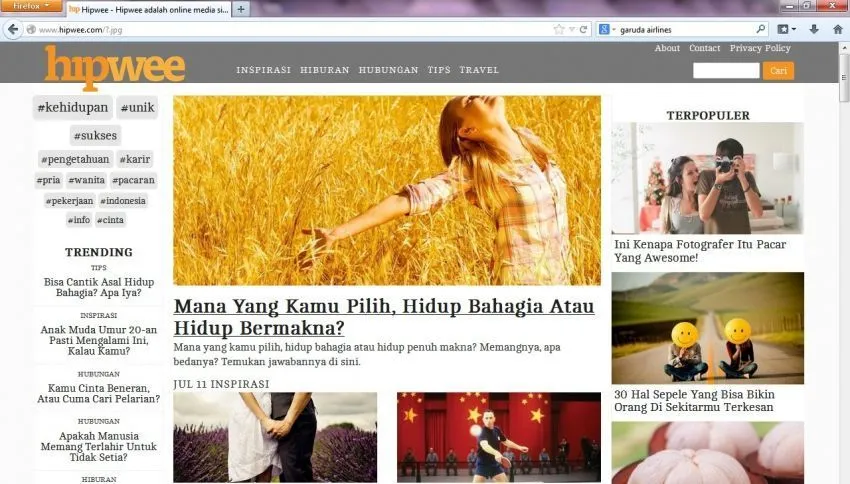850x484 pixels.
Task: Open headline 'Mana Yang Kamu Pilih' article
Action: coord(384,317)
